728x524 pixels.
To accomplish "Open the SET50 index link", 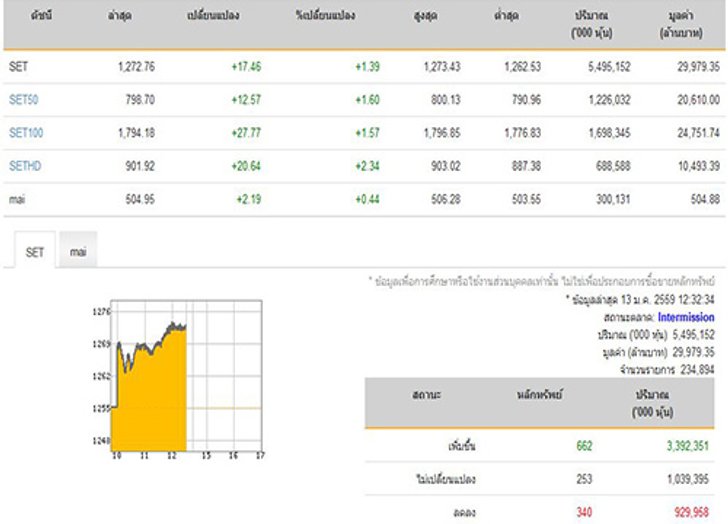I will [24, 100].
